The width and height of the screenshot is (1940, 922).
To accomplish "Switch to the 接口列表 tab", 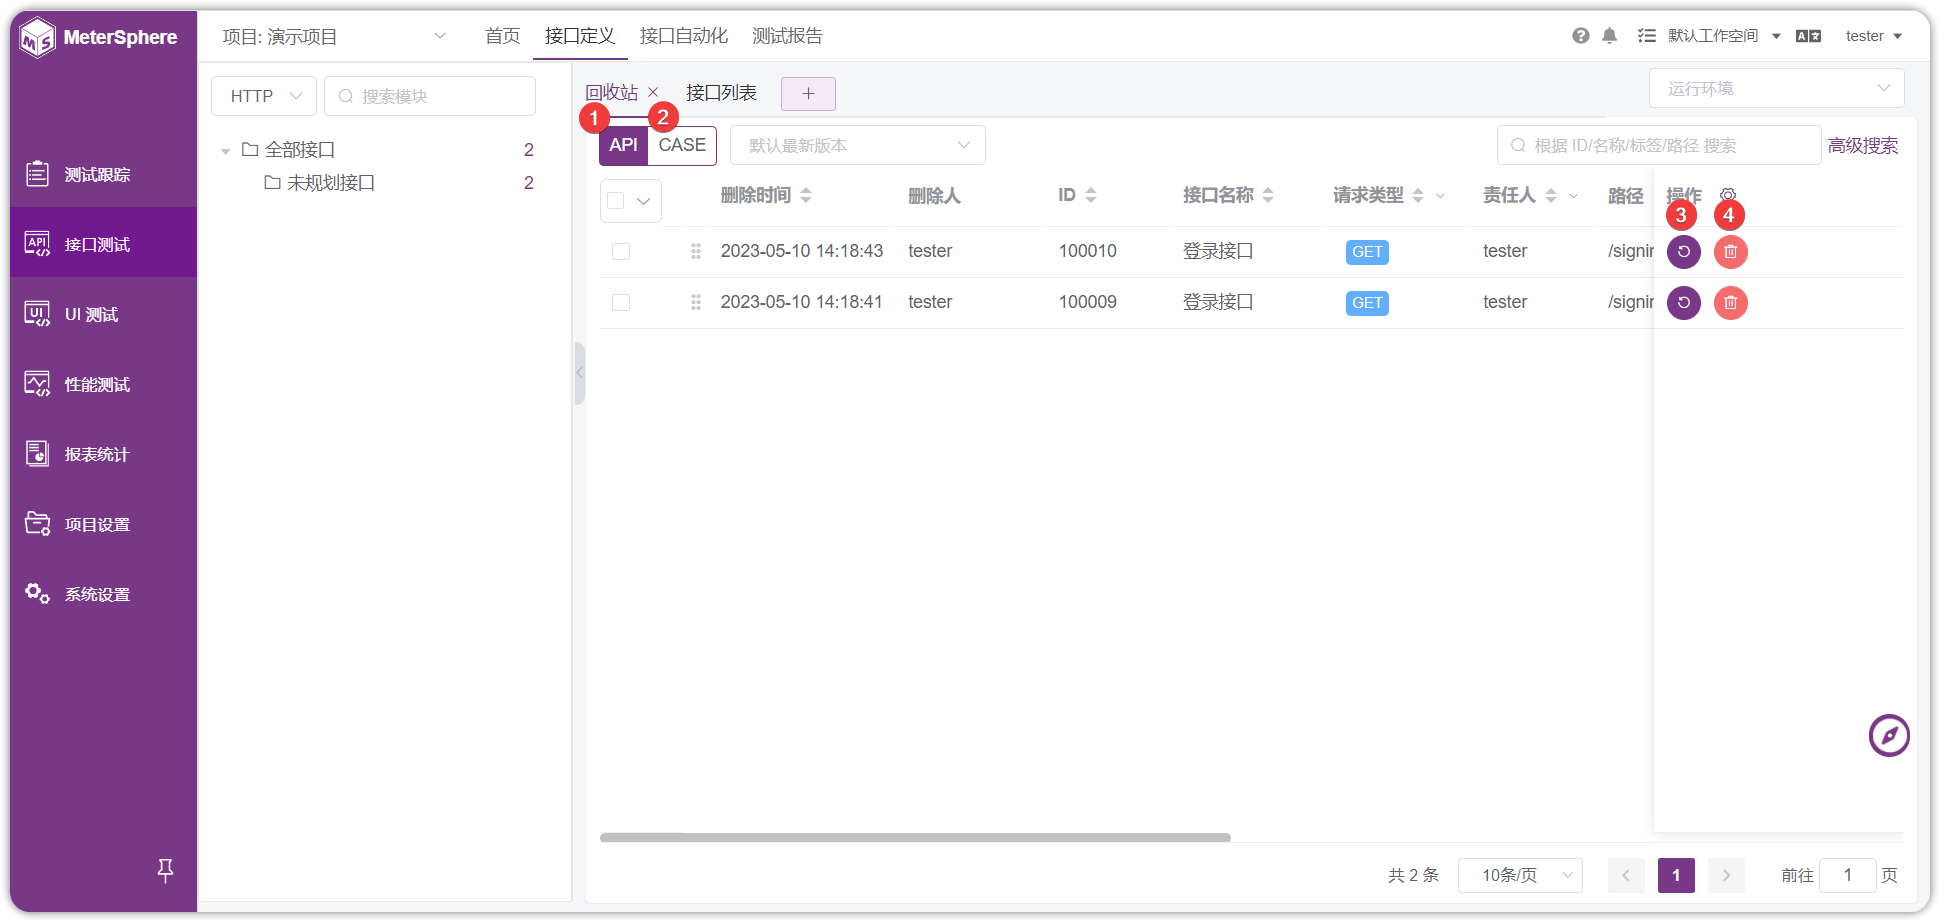I will pos(721,92).
